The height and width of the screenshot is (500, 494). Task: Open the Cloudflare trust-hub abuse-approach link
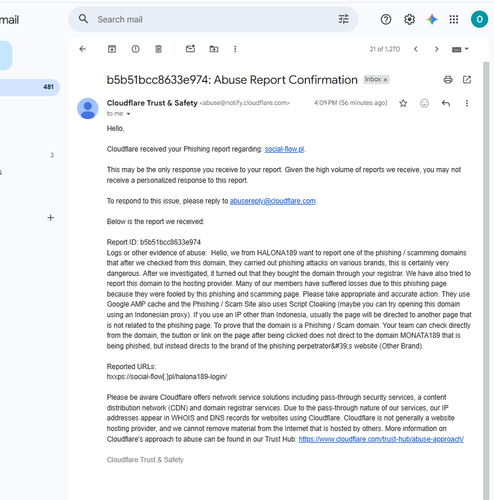click(x=381, y=439)
